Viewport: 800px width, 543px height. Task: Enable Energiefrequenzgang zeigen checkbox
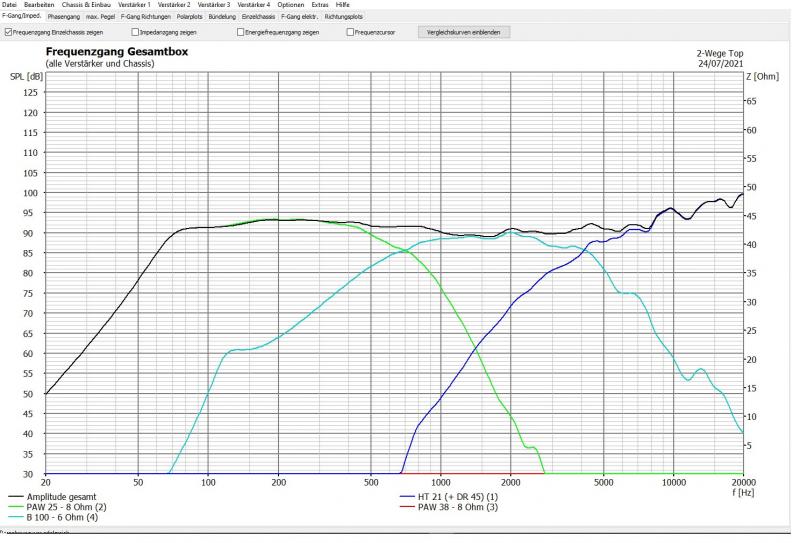click(241, 32)
